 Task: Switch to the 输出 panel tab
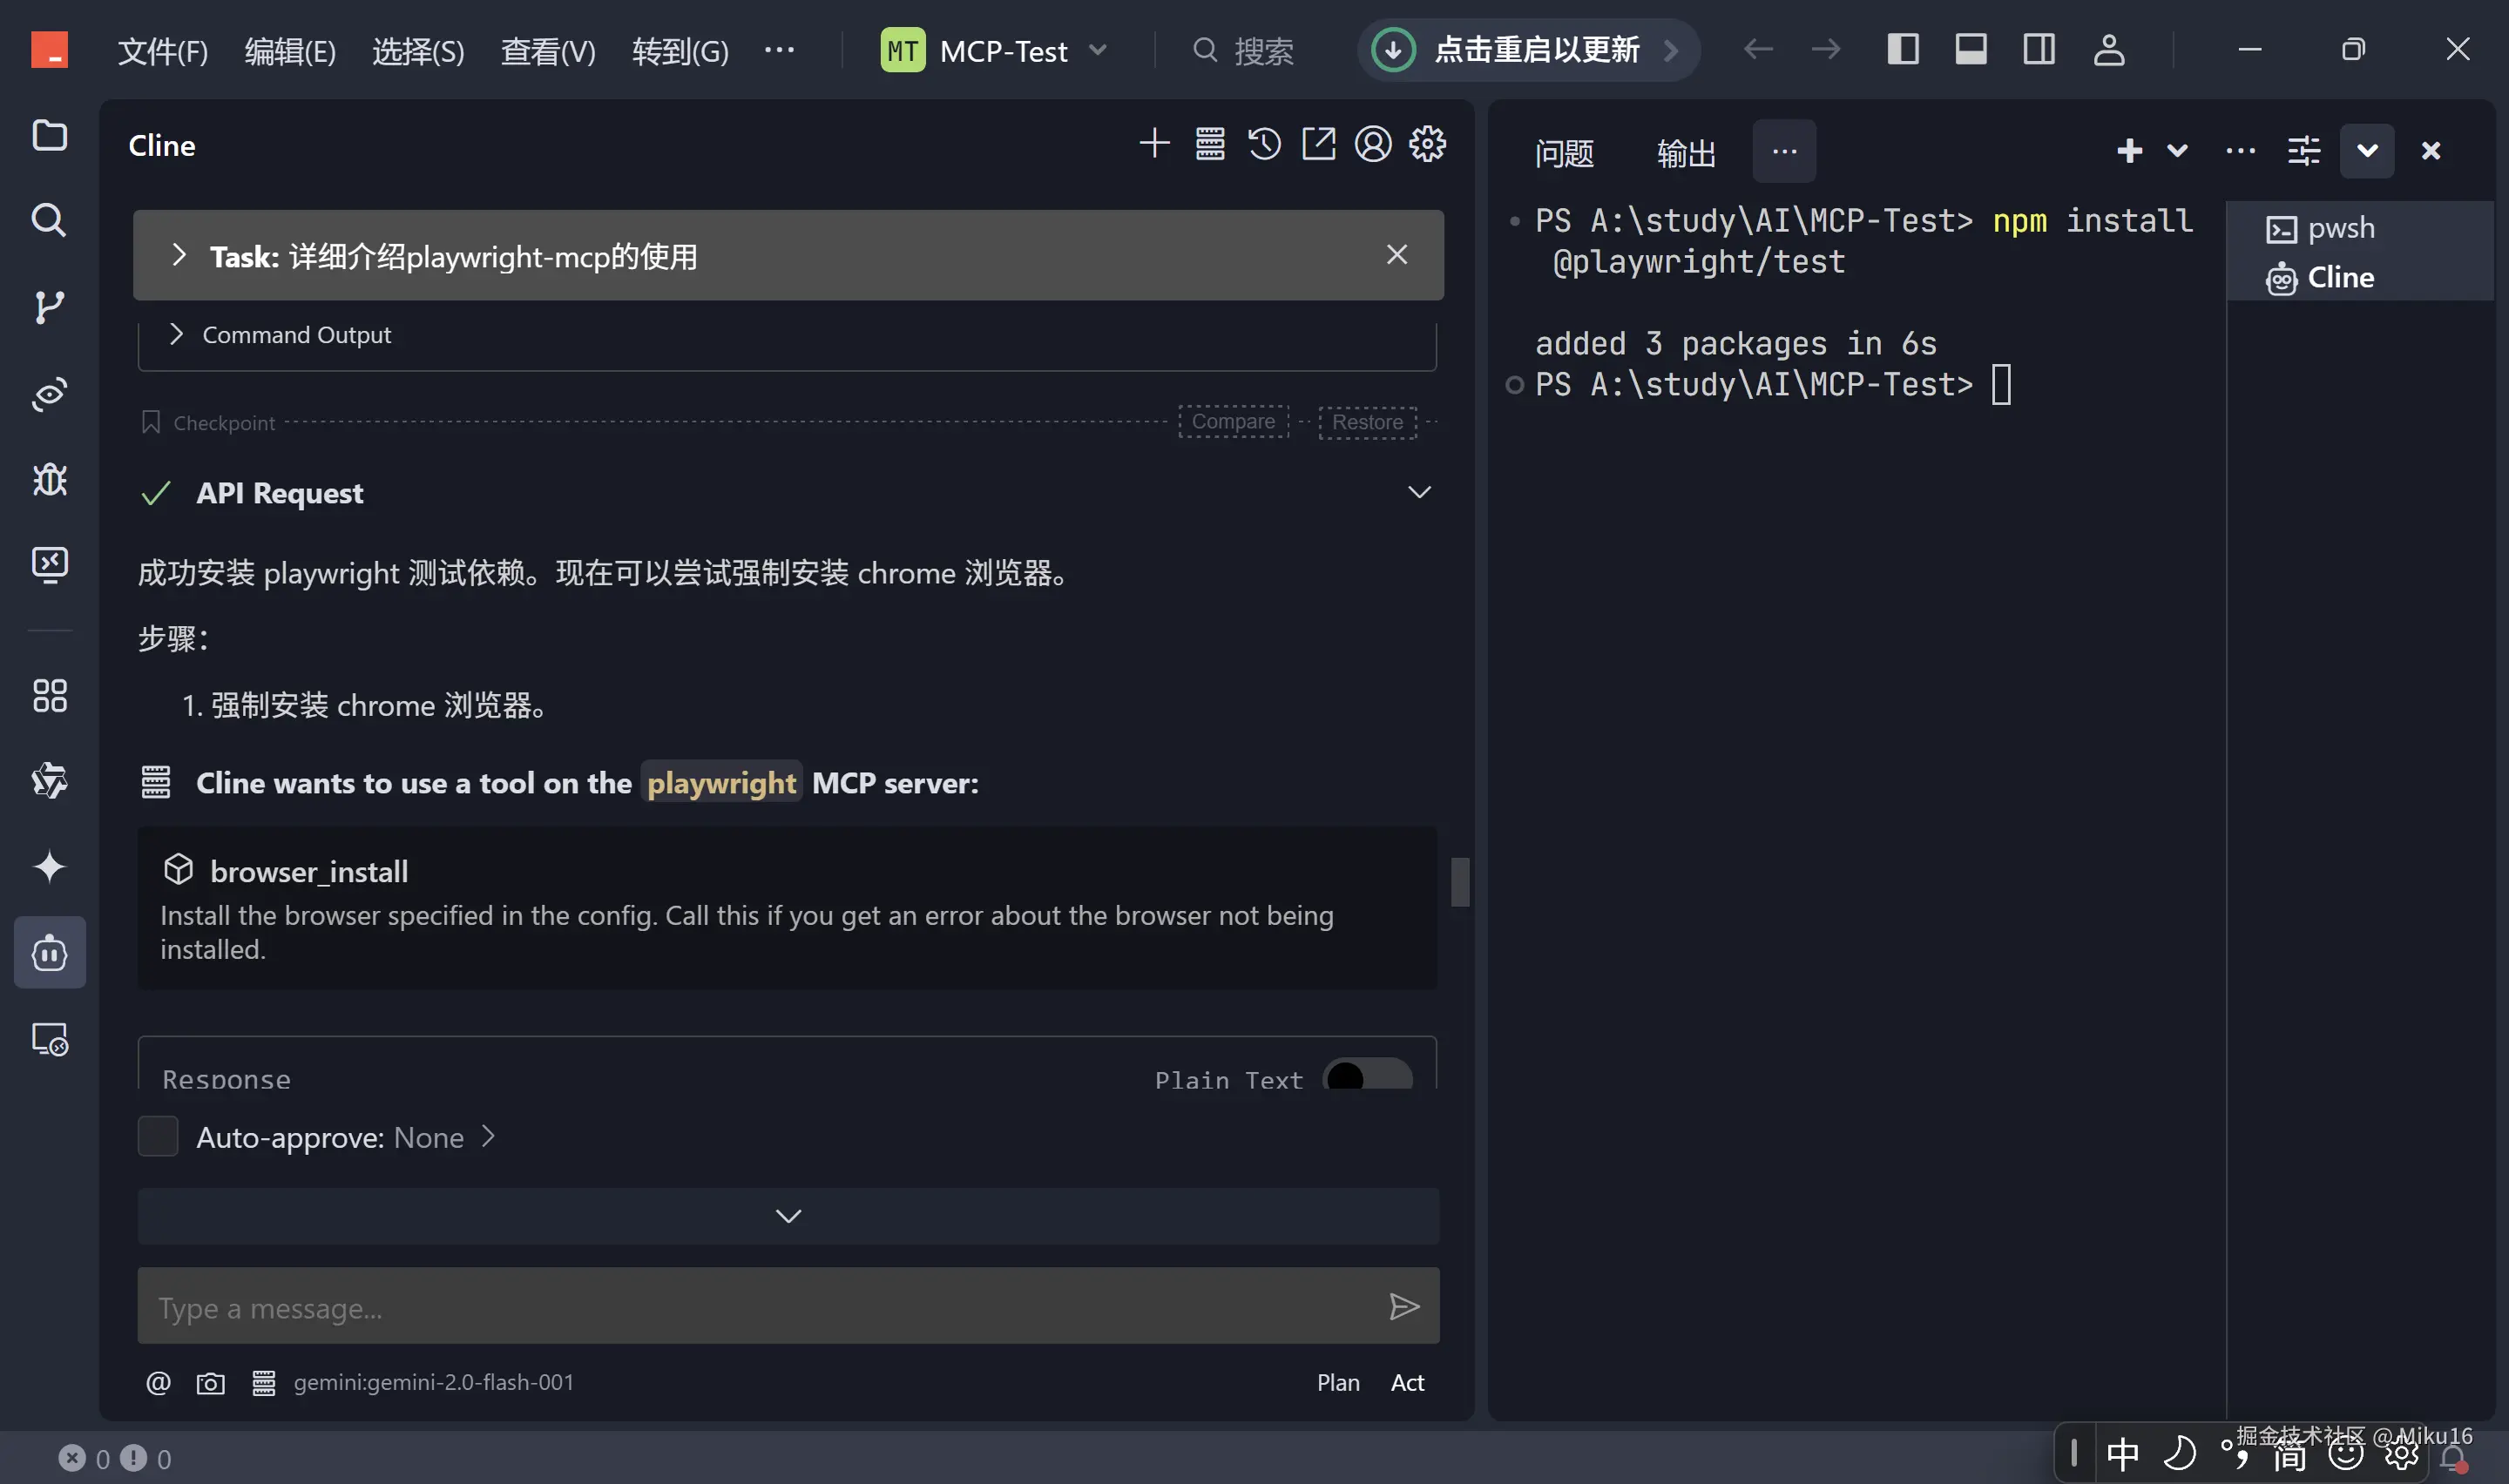pyautogui.click(x=1685, y=152)
